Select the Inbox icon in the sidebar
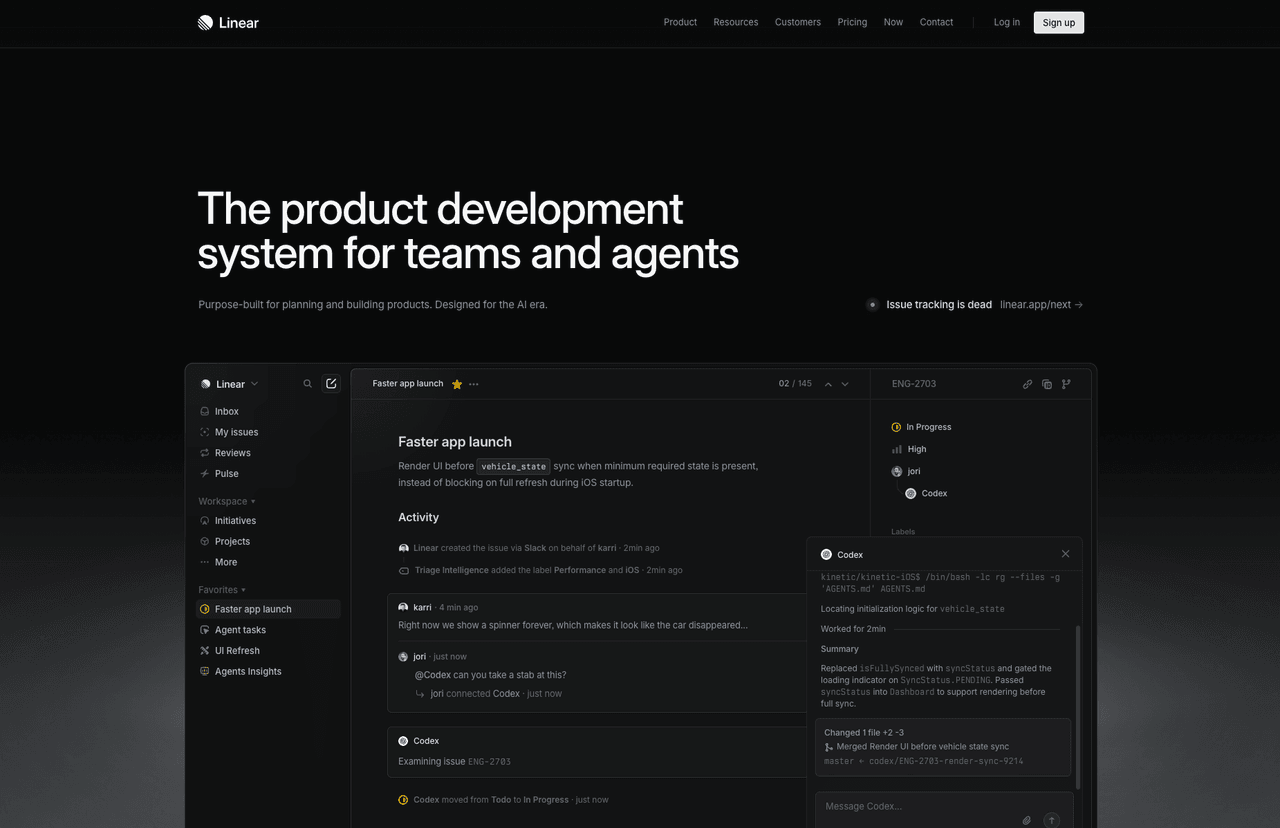This screenshot has height=828, width=1280. (x=204, y=411)
